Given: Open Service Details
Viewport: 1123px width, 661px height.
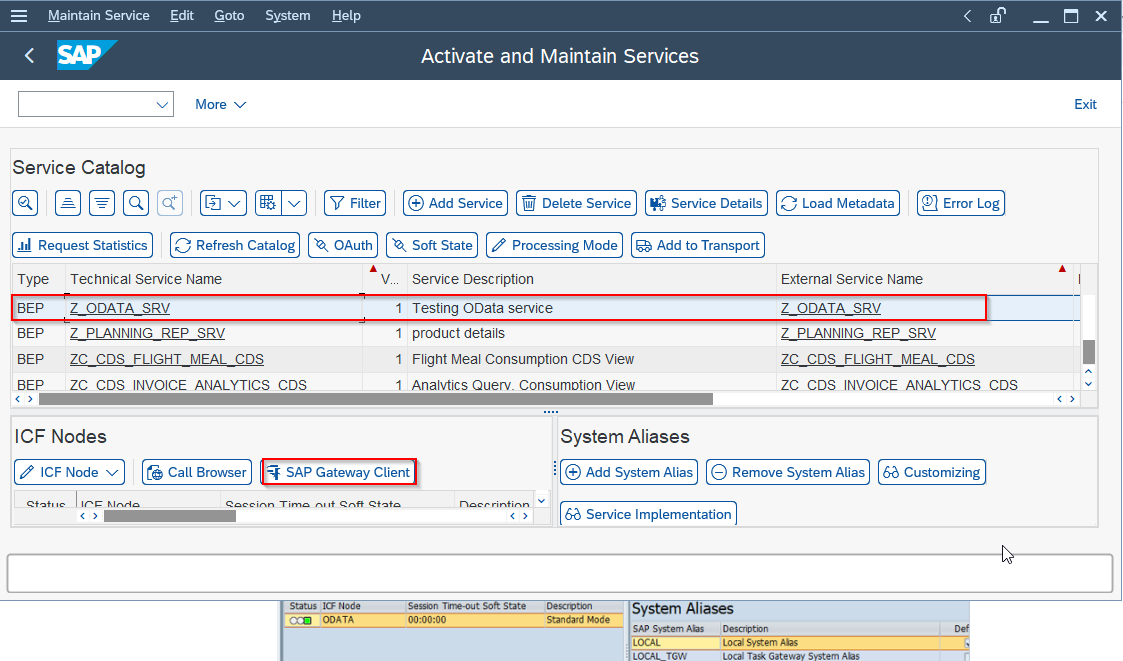Looking at the screenshot, I should tap(706, 203).
